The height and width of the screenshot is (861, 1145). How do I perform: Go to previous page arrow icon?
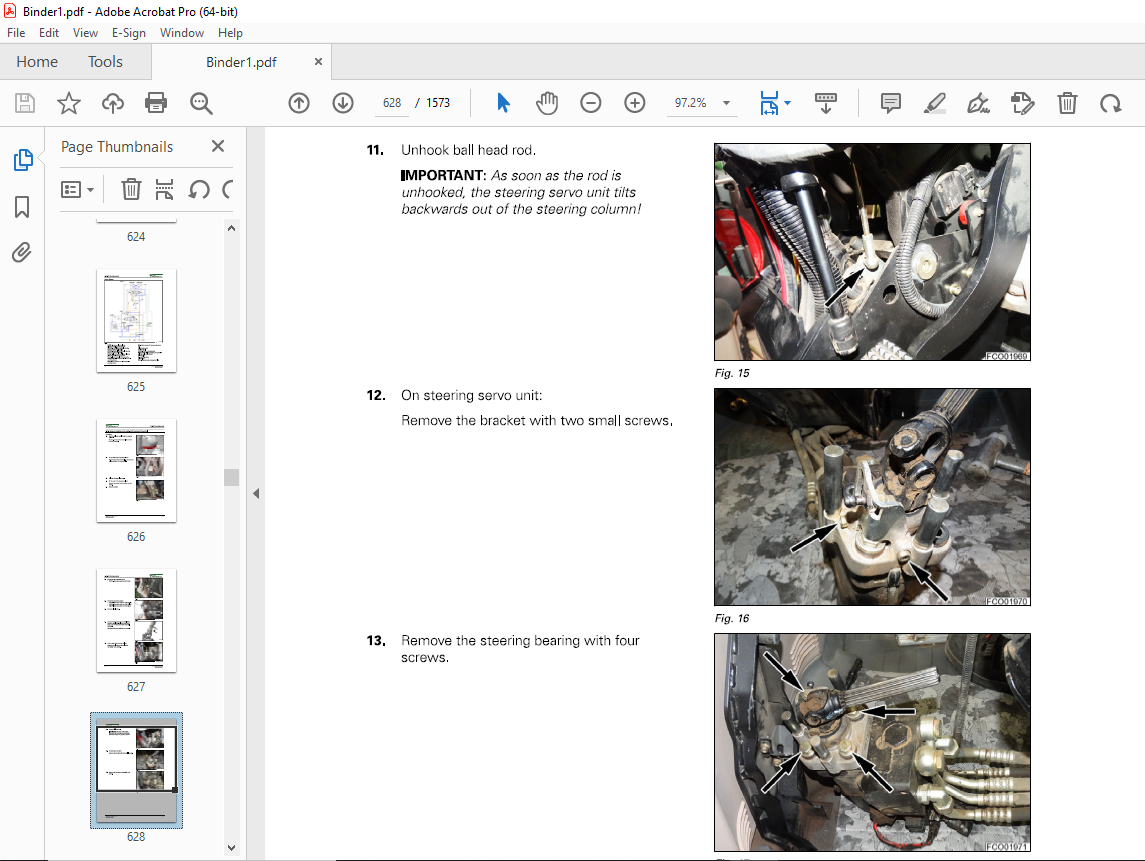click(299, 103)
